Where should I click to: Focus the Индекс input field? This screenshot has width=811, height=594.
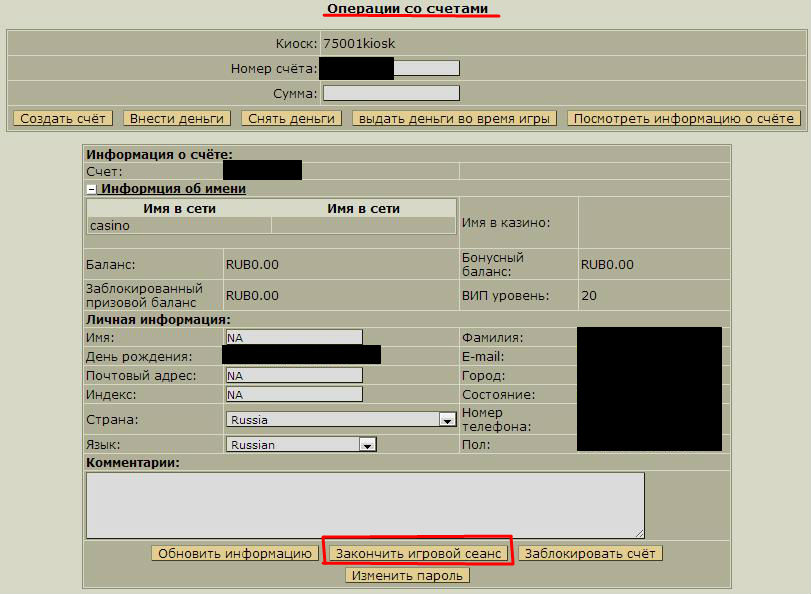(x=294, y=394)
